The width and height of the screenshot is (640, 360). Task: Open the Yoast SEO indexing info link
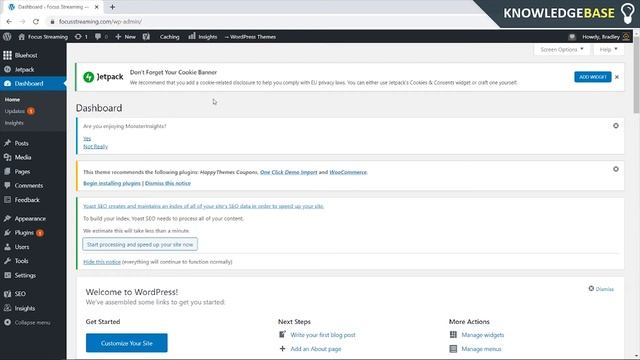[x=203, y=206]
